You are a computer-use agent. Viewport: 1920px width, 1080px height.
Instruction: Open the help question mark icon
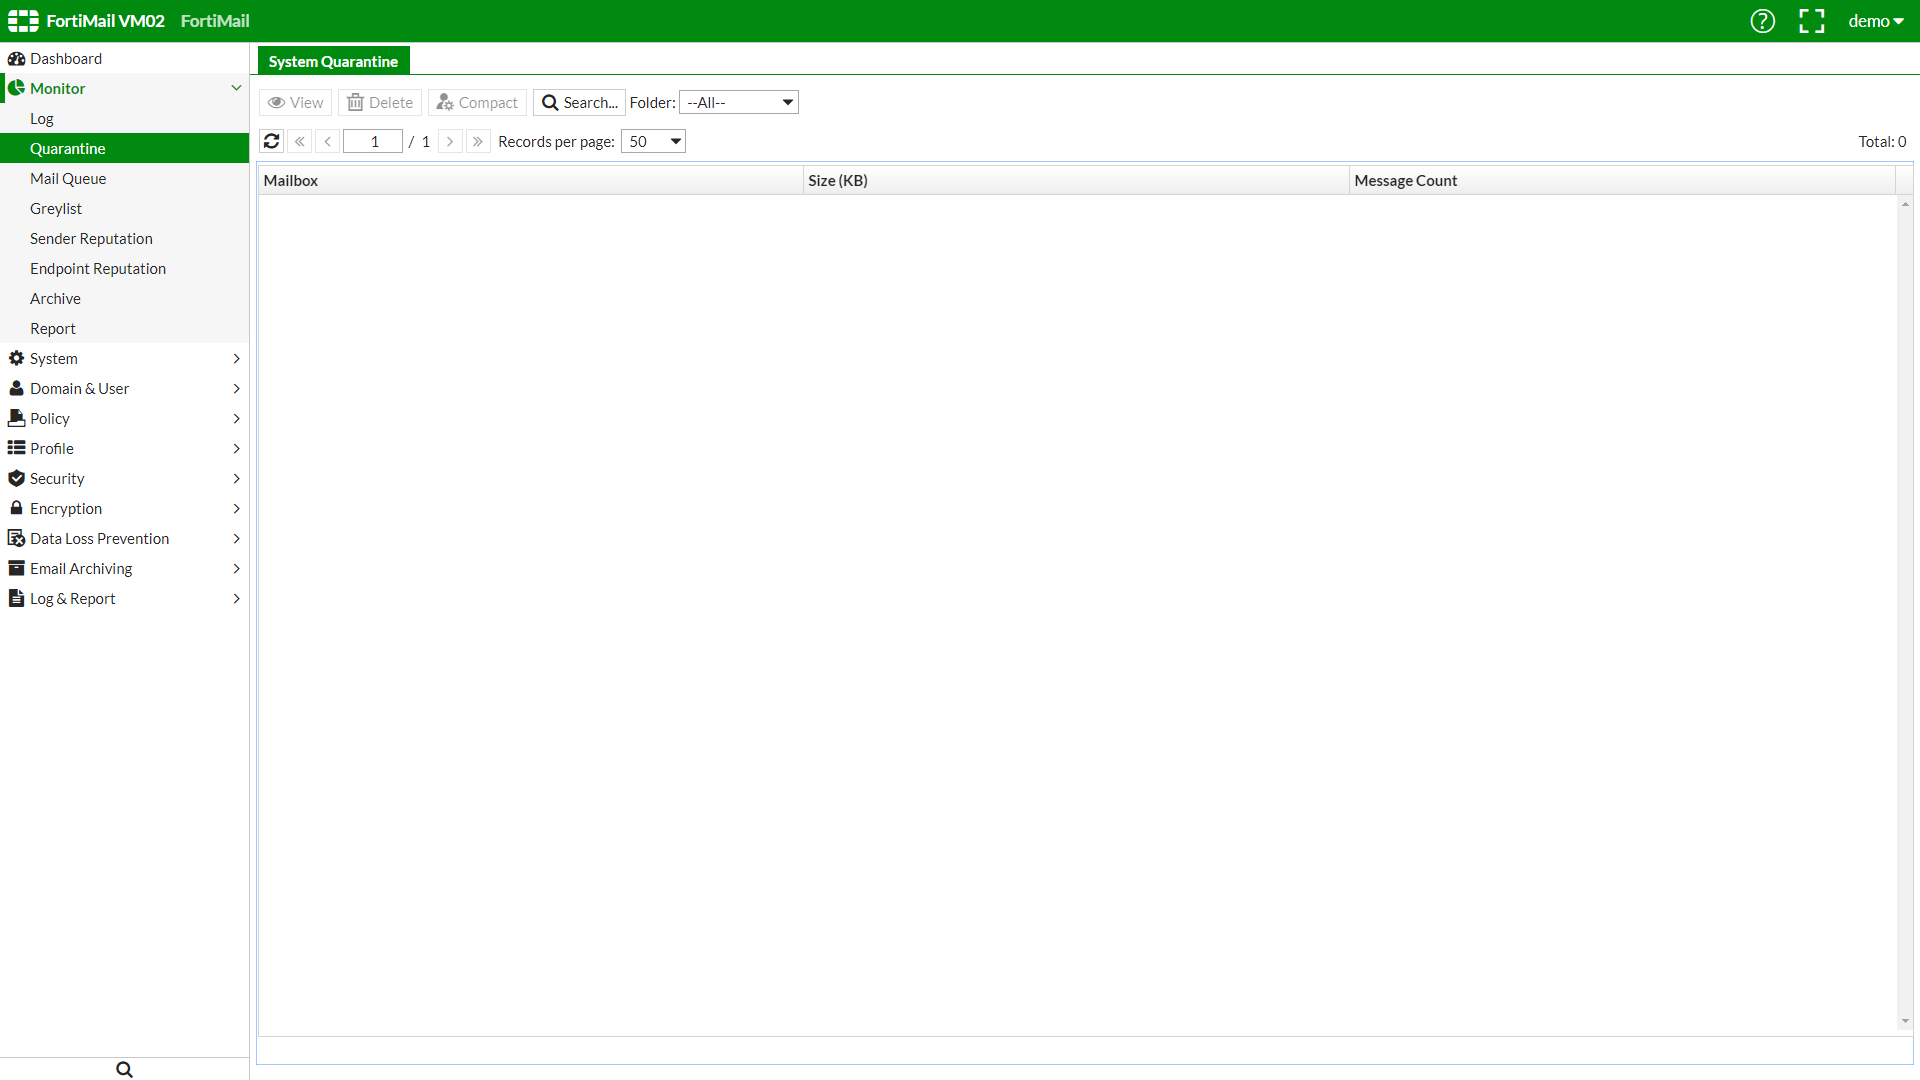pyautogui.click(x=1762, y=21)
